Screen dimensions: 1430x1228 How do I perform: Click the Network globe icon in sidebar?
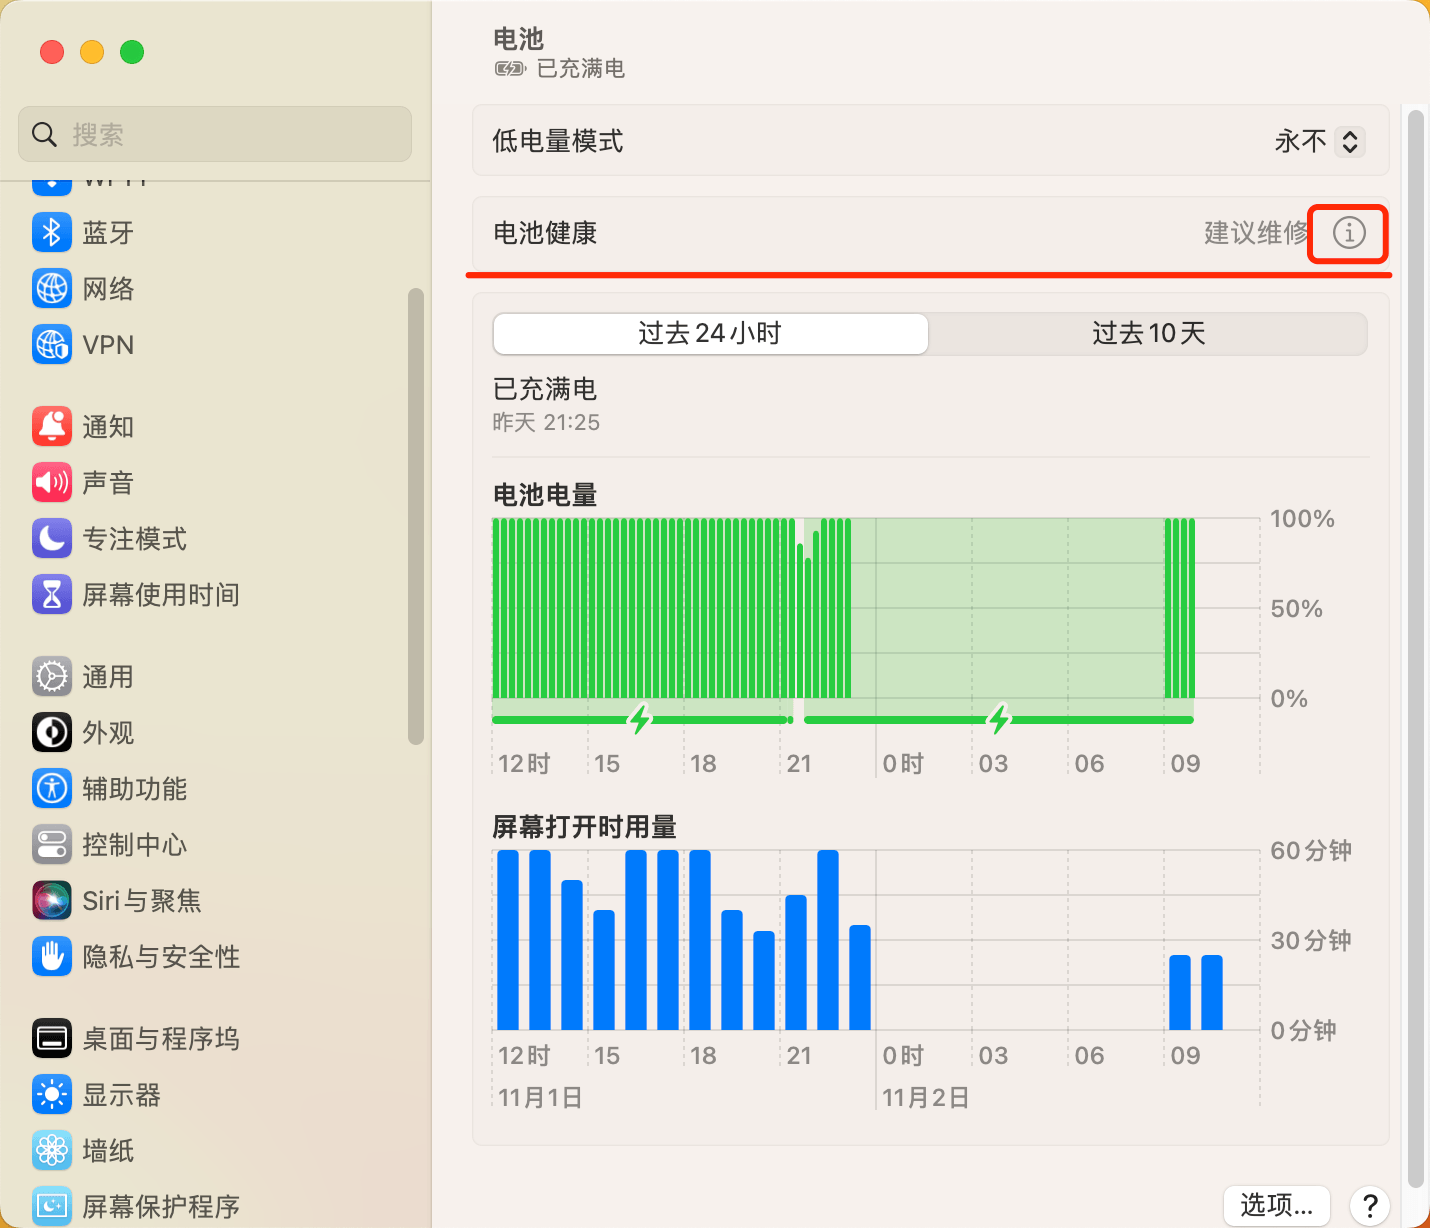point(52,289)
